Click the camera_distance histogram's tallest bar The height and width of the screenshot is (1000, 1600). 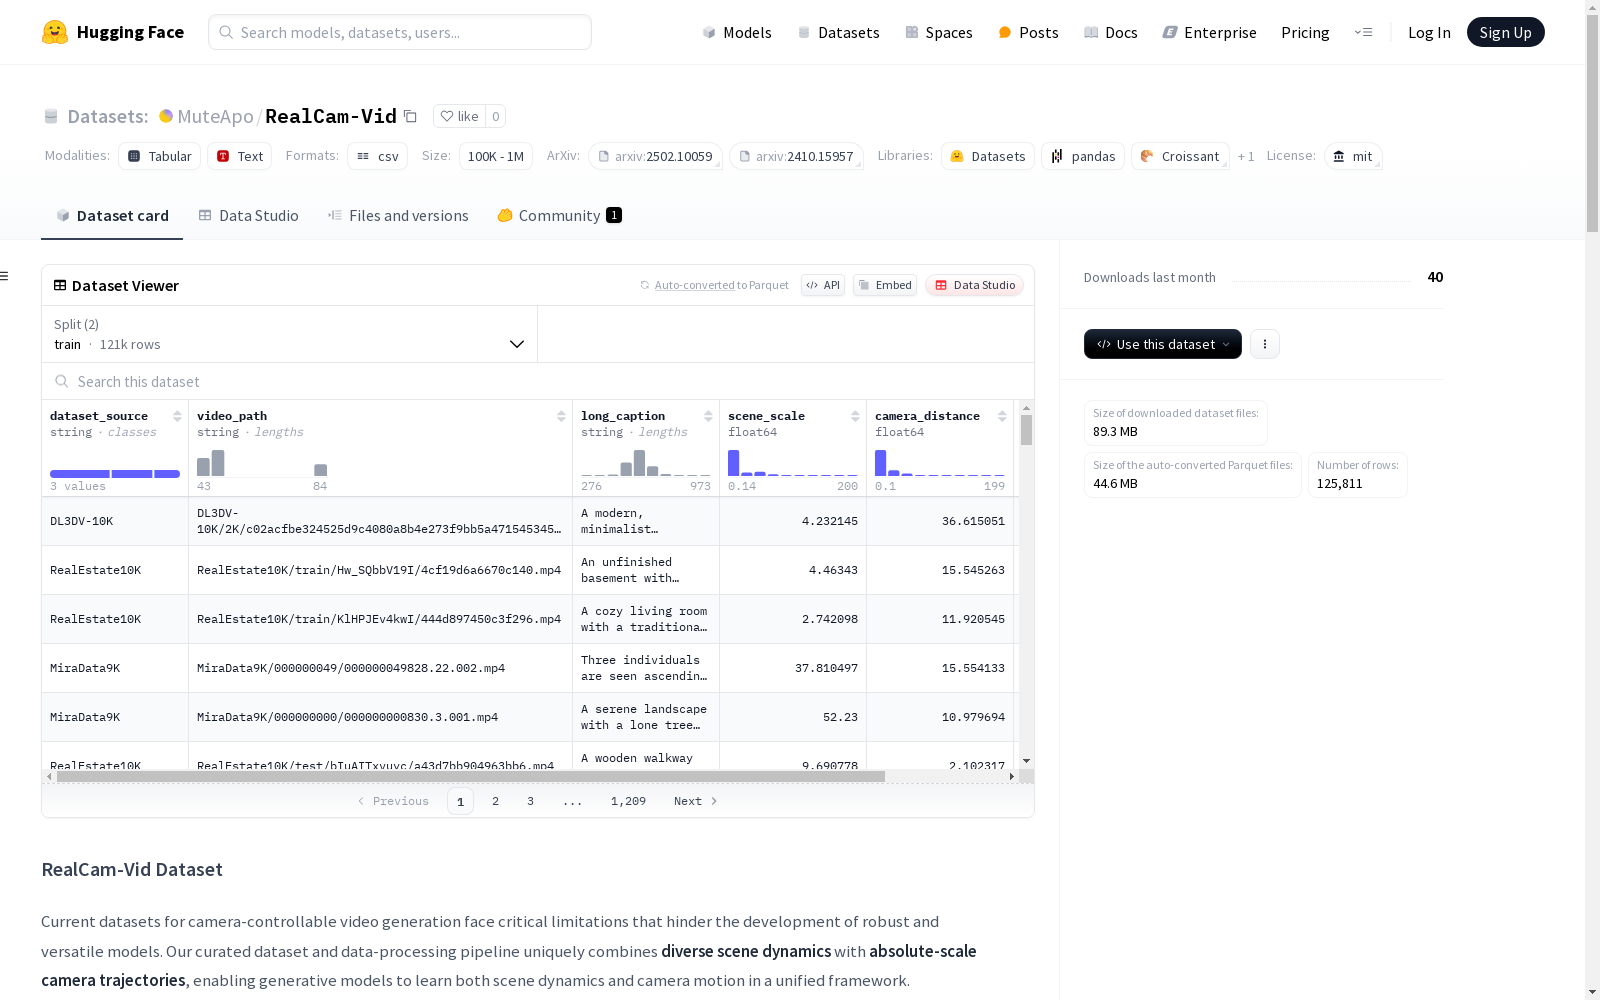880,463
